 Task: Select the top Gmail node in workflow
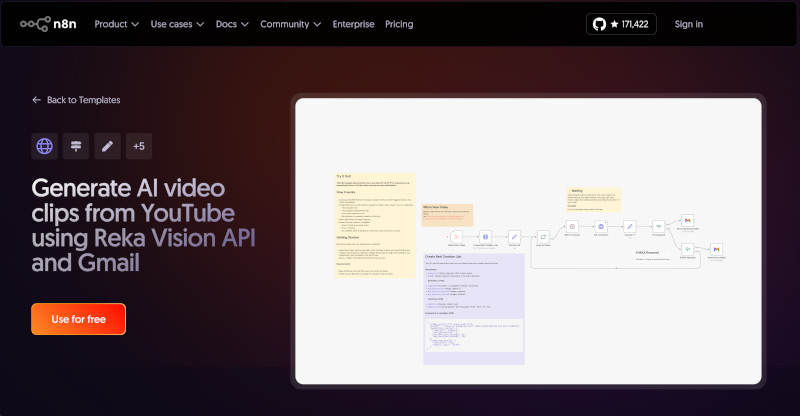click(x=686, y=220)
